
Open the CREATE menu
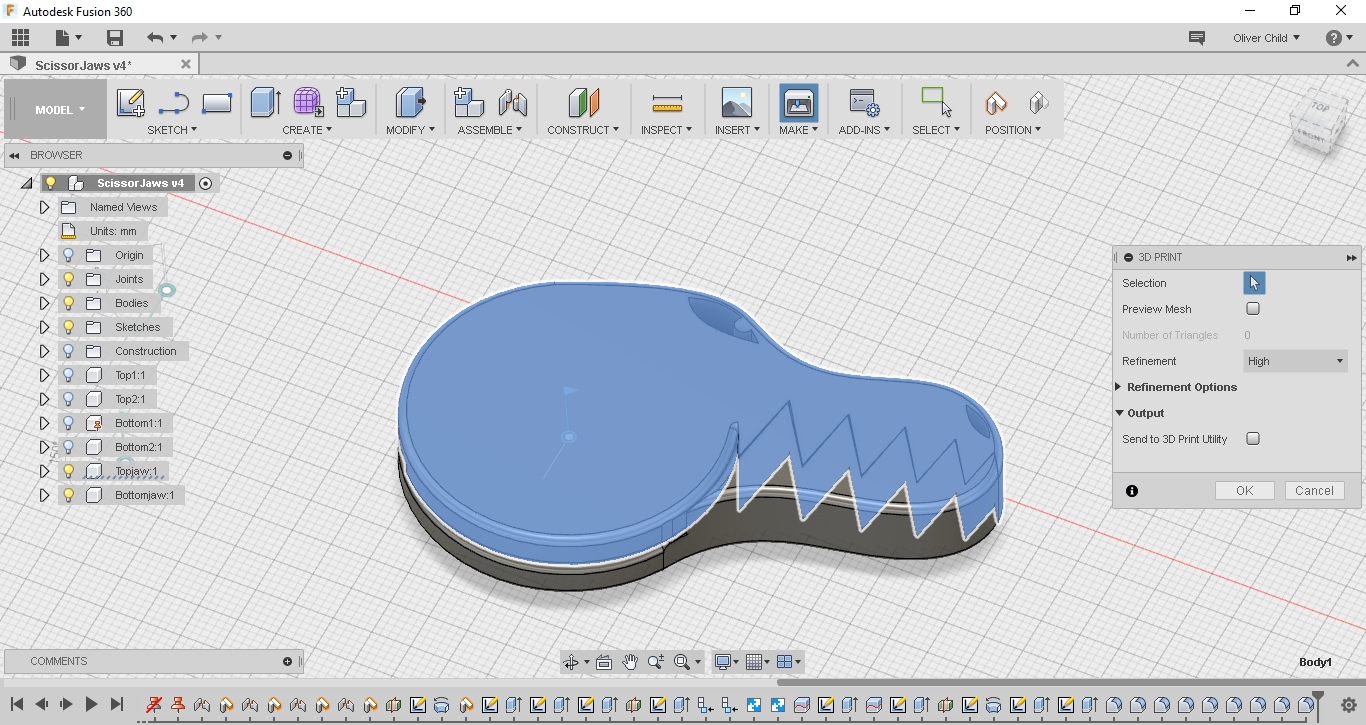pyautogui.click(x=307, y=130)
